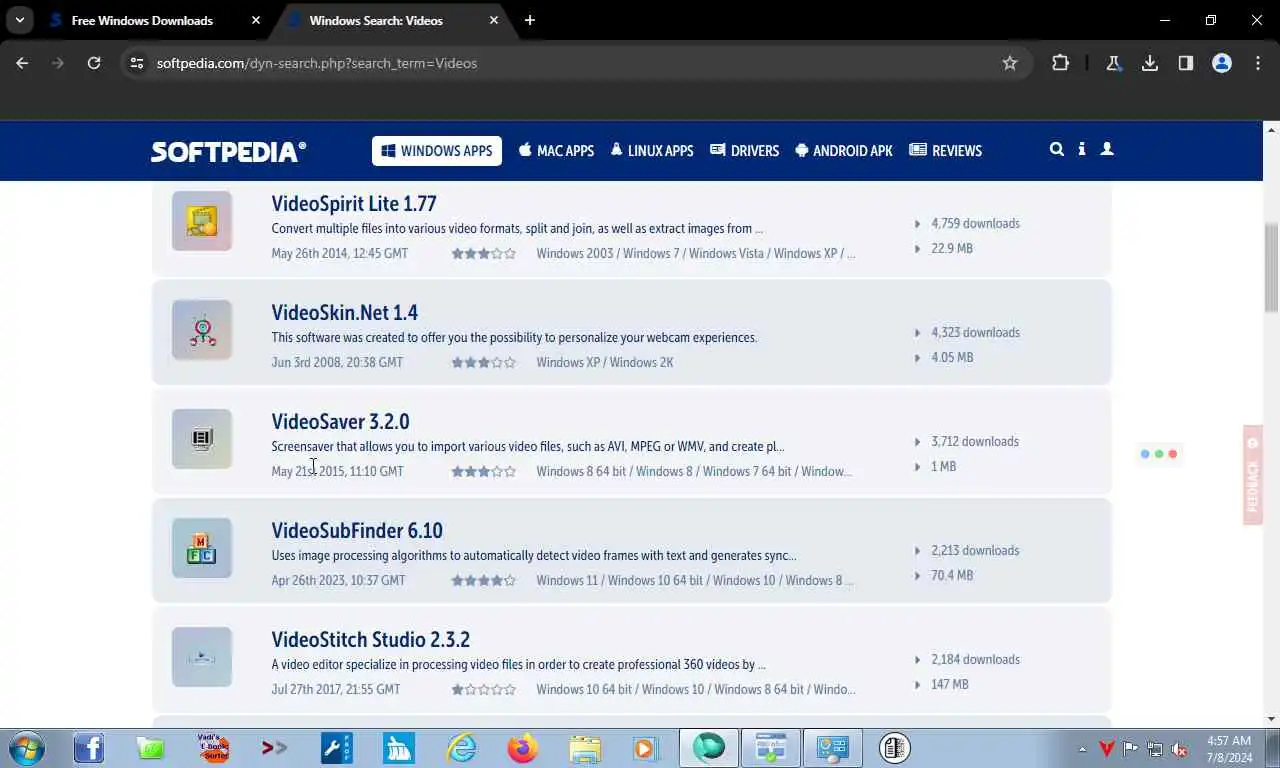Click the page vertical scrollbar thumb

point(1272,269)
